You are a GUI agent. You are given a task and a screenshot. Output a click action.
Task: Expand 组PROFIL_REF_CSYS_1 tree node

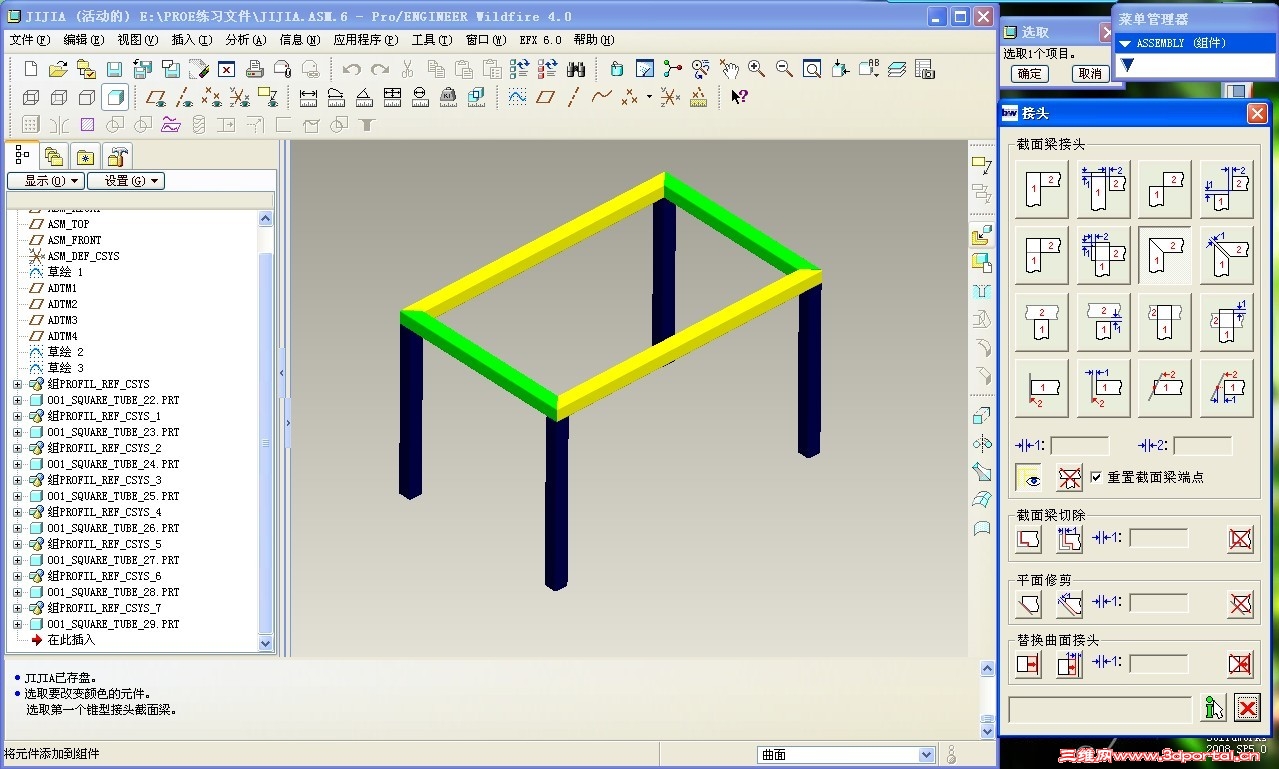point(17,416)
